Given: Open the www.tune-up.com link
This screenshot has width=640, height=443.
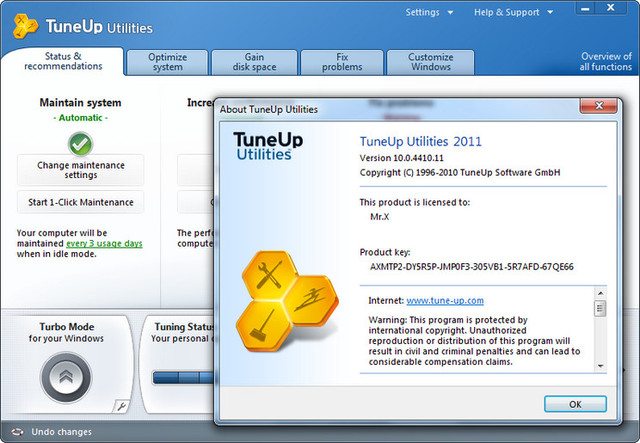Looking at the screenshot, I should [445, 301].
